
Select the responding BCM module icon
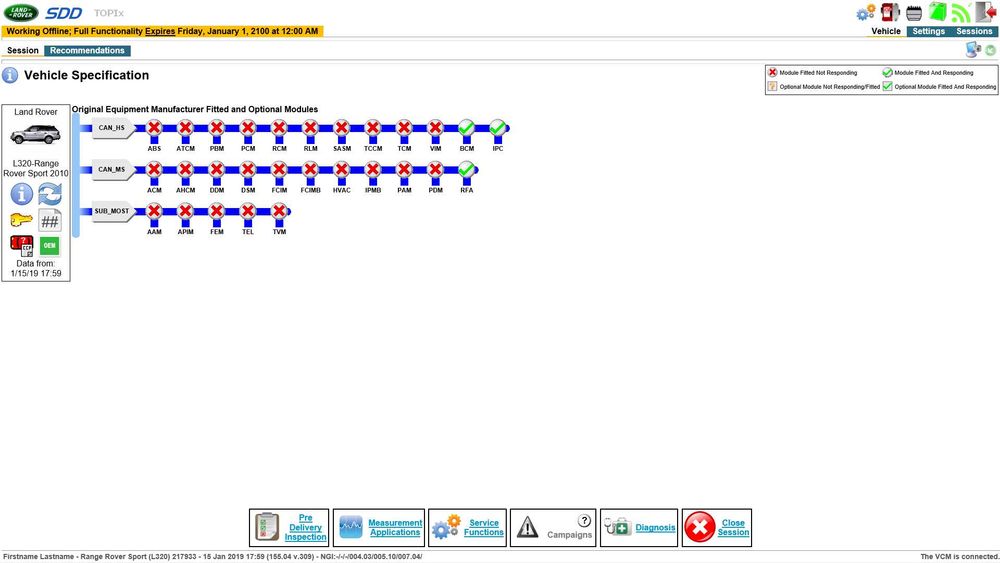[466, 128]
